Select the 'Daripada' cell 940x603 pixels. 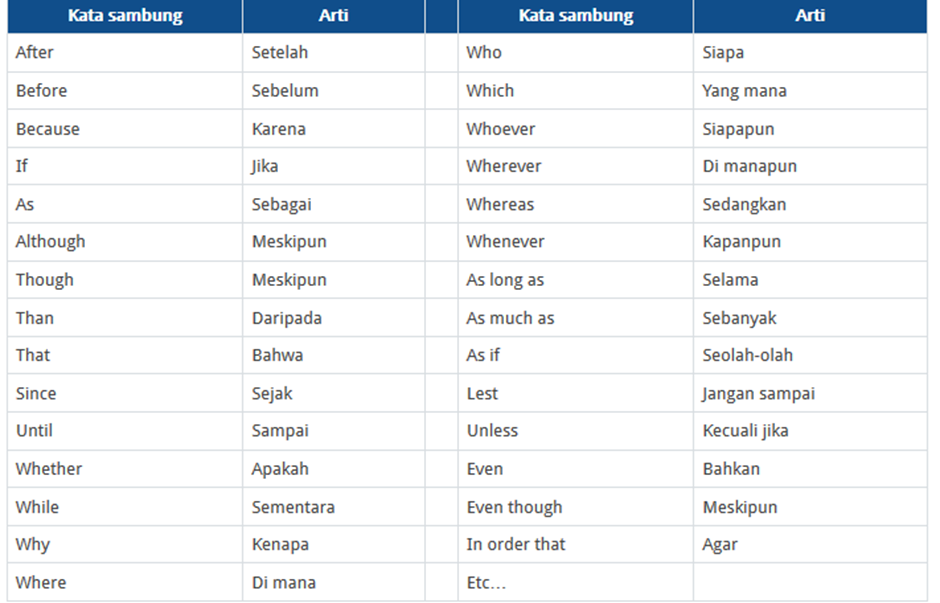(x=333, y=318)
